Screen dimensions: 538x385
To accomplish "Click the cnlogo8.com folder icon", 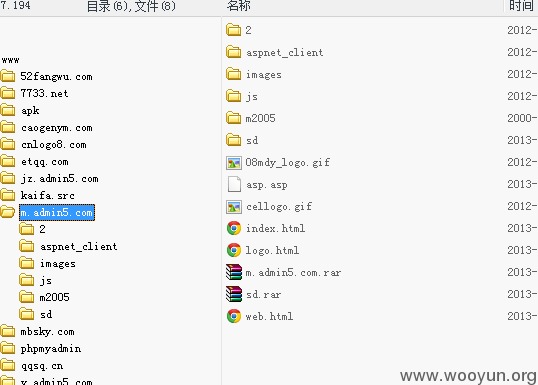I will [8, 144].
